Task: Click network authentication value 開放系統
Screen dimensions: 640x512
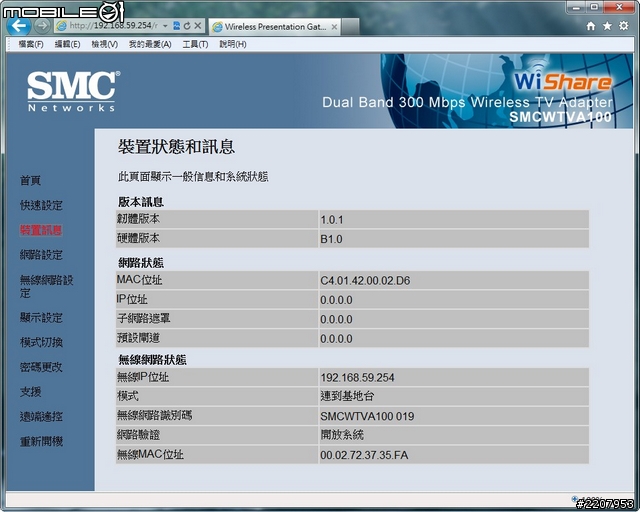Action: [x=342, y=435]
